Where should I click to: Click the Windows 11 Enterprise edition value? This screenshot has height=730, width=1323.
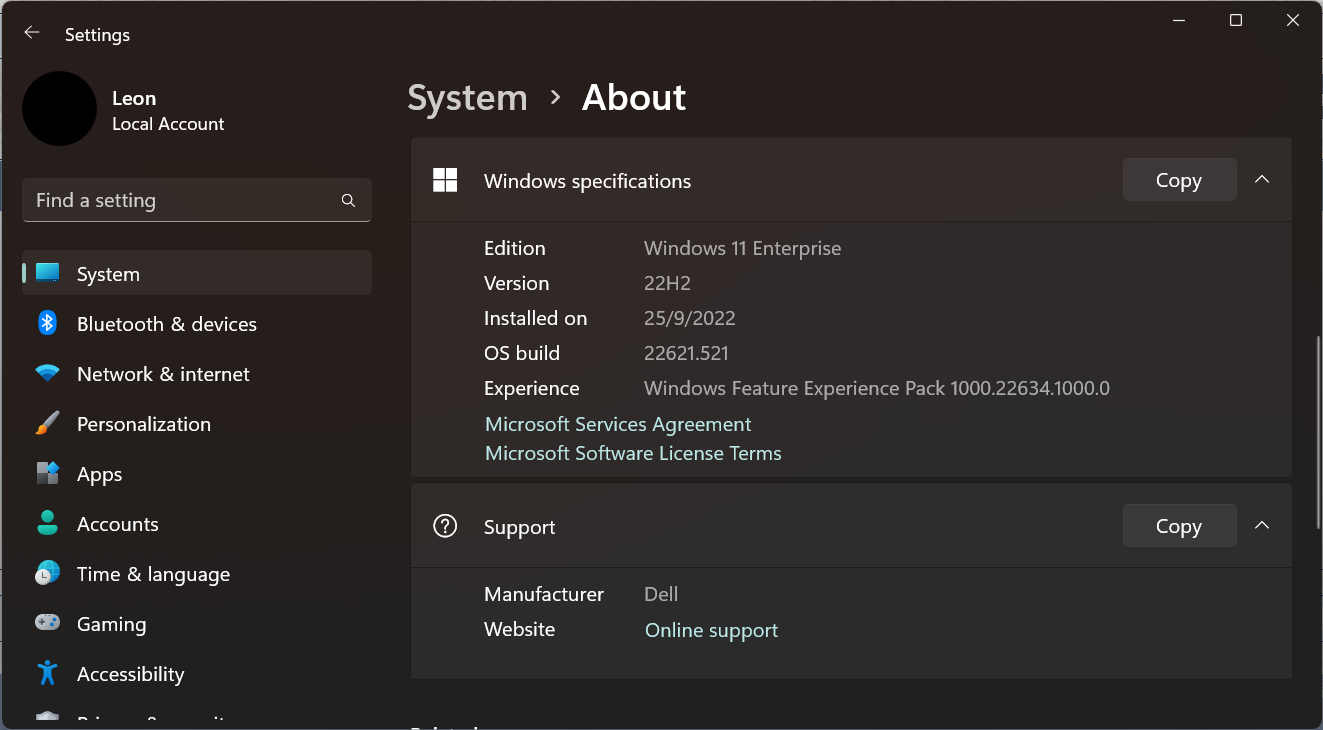click(742, 248)
